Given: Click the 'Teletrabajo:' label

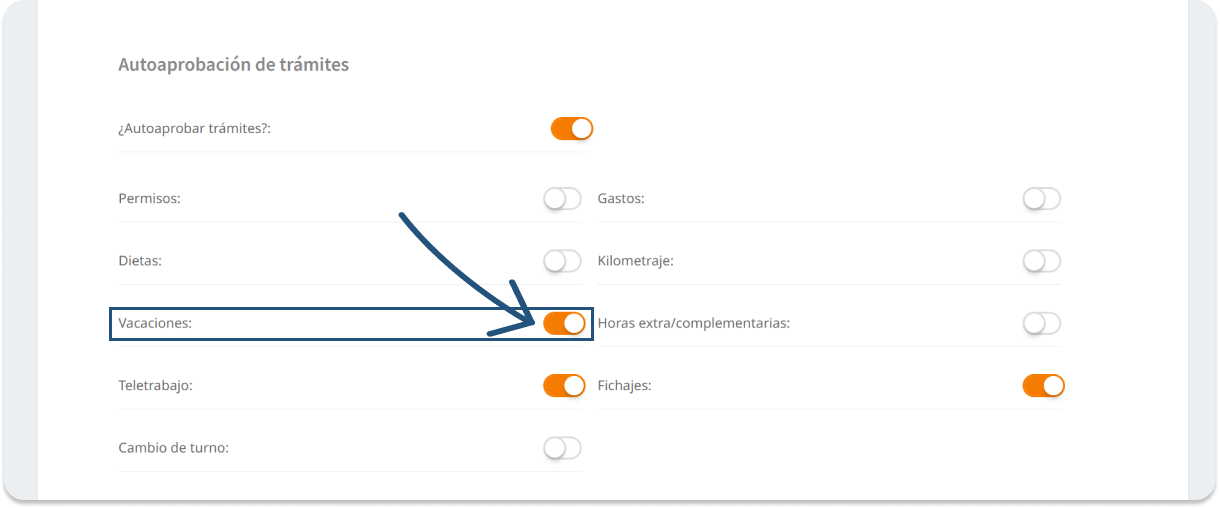Looking at the screenshot, I should [155, 385].
